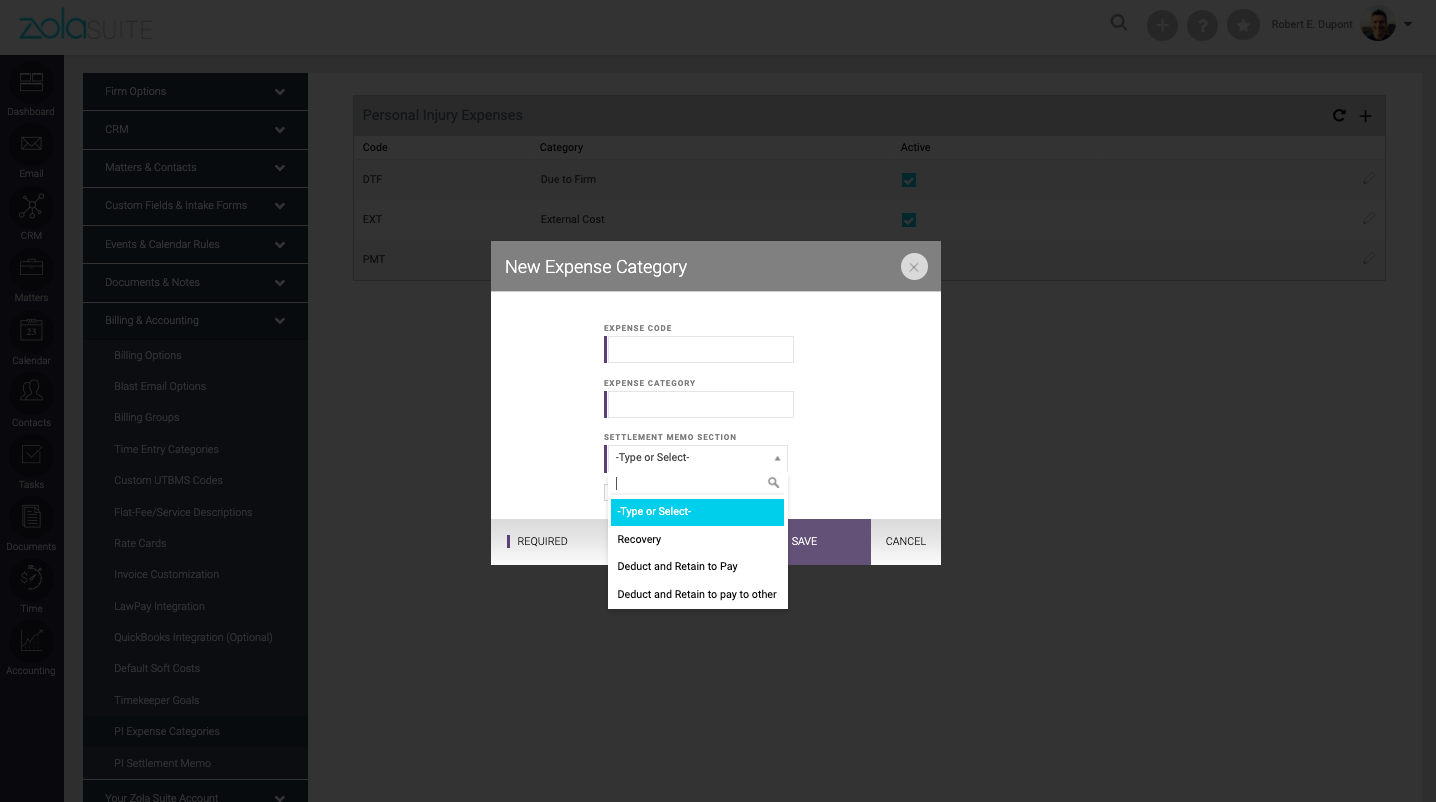This screenshot has width=1436, height=802.
Task: Collapse Billing & Accounting section
Action: pyautogui.click(x=195, y=320)
